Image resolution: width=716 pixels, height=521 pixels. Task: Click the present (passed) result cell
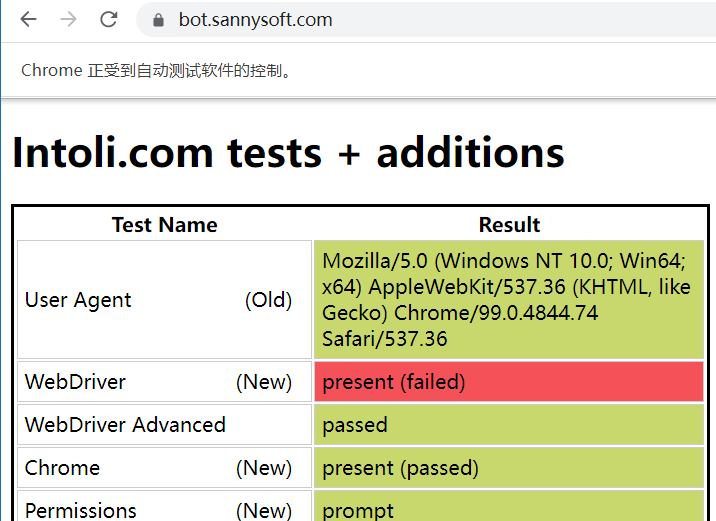coord(509,468)
